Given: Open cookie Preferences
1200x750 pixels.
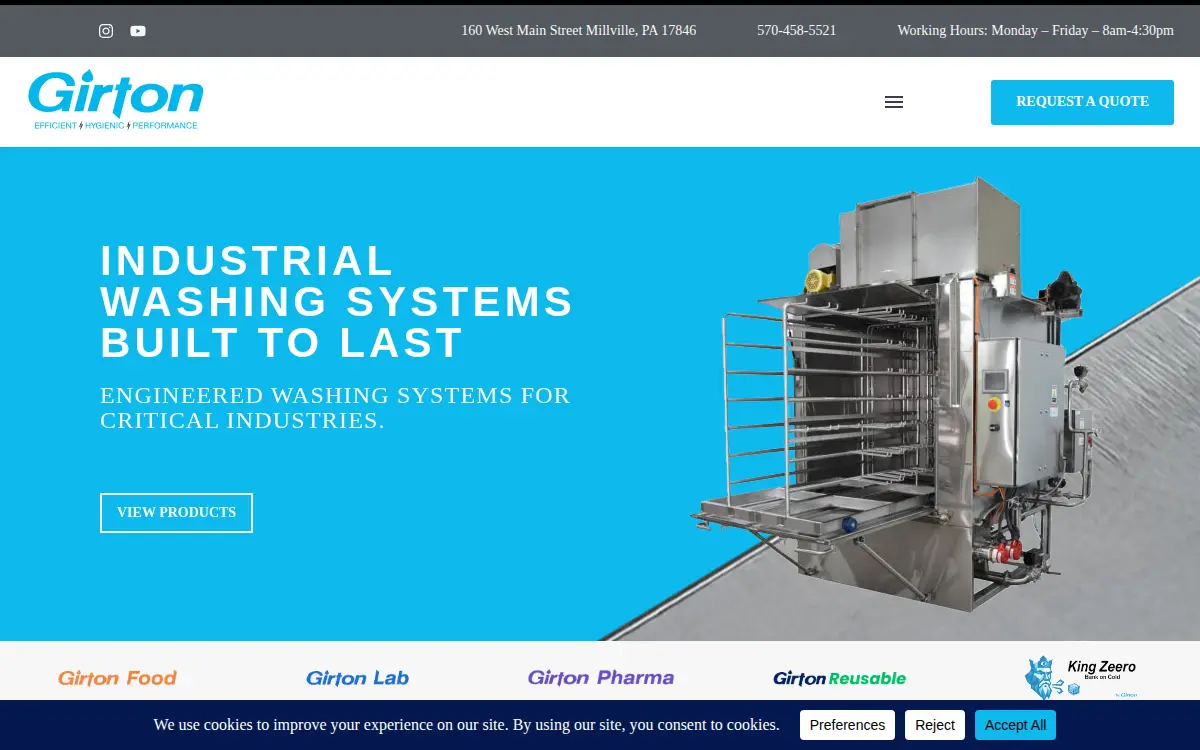Looking at the screenshot, I should click(x=847, y=725).
